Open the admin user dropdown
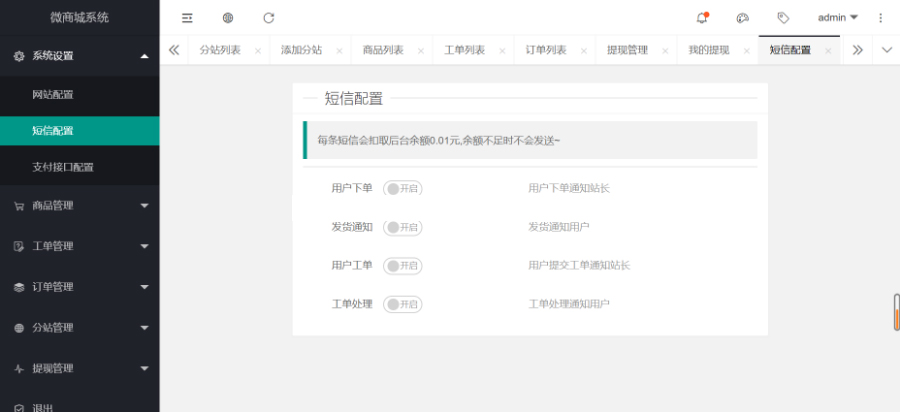 point(837,18)
